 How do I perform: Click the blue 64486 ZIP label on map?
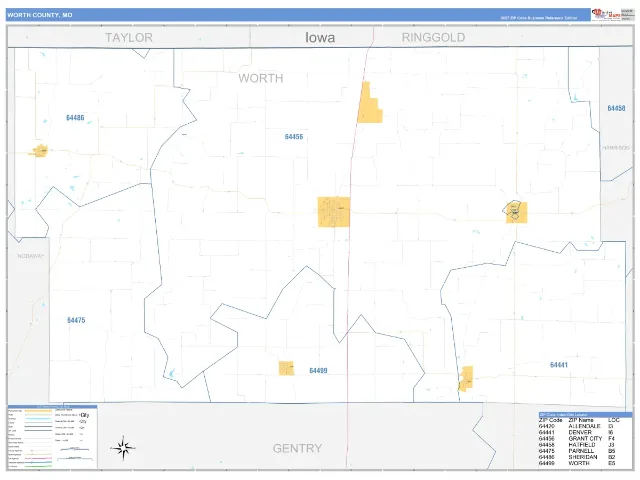click(75, 118)
